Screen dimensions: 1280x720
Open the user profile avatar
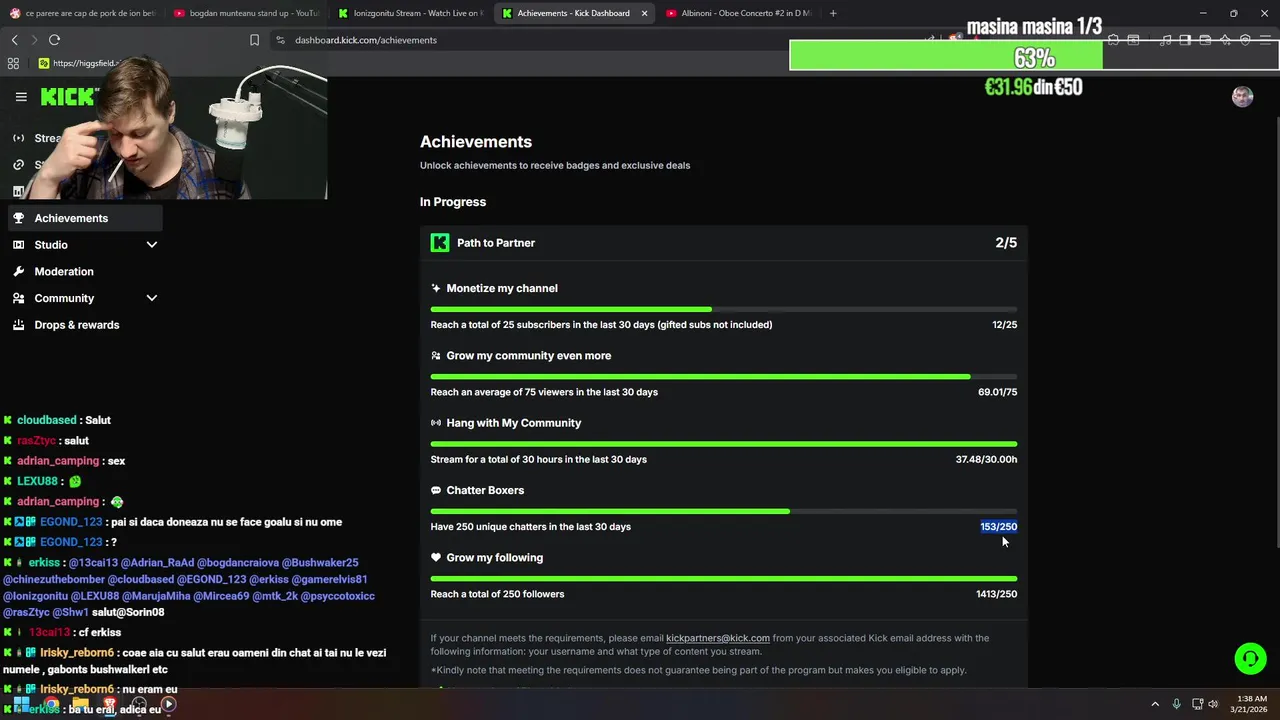[1242, 97]
